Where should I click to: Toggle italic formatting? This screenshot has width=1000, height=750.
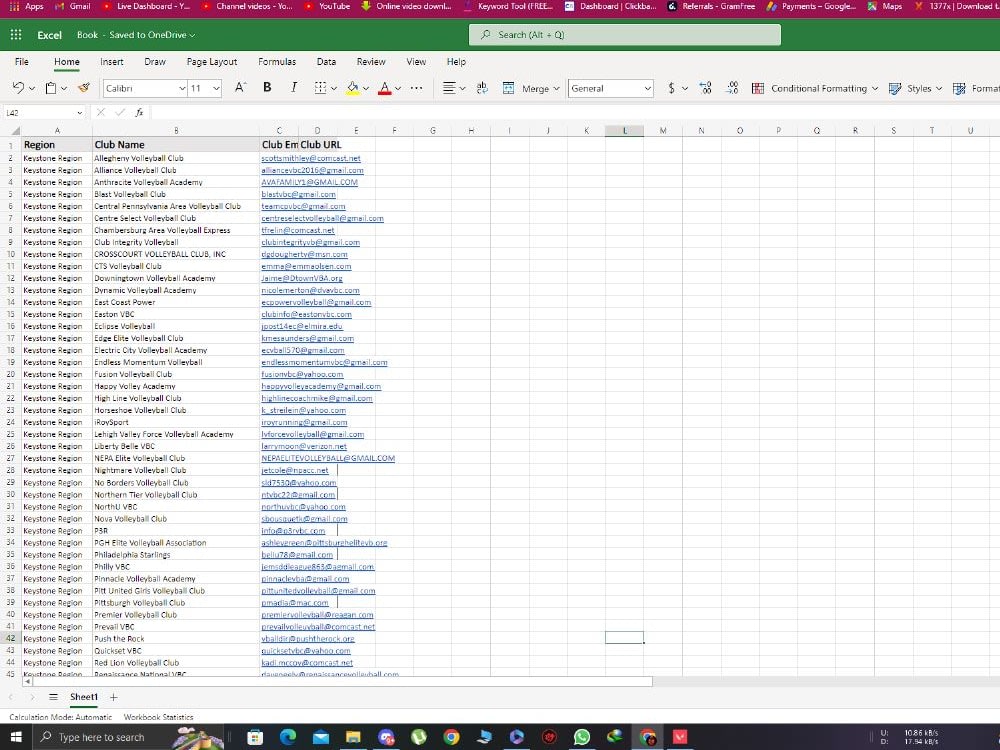point(293,87)
